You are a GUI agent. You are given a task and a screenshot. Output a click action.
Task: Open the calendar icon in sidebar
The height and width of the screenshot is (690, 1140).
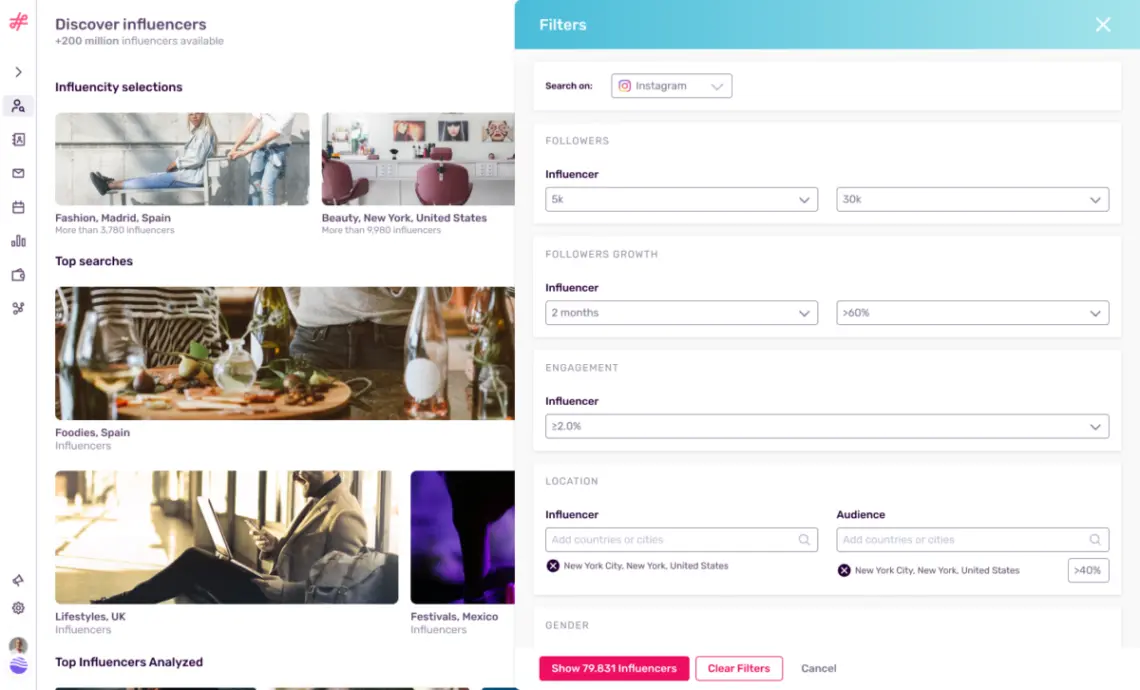(18, 207)
